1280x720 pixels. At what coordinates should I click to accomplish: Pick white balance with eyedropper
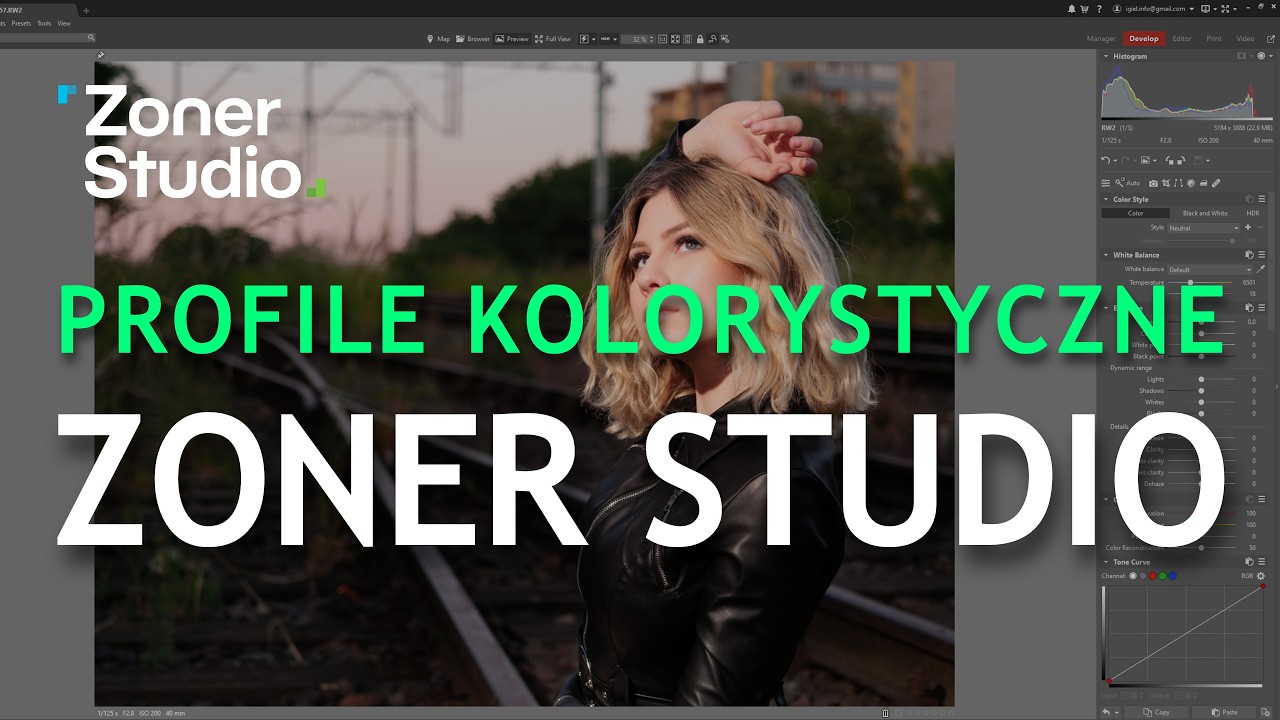(x=1261, y=269)
